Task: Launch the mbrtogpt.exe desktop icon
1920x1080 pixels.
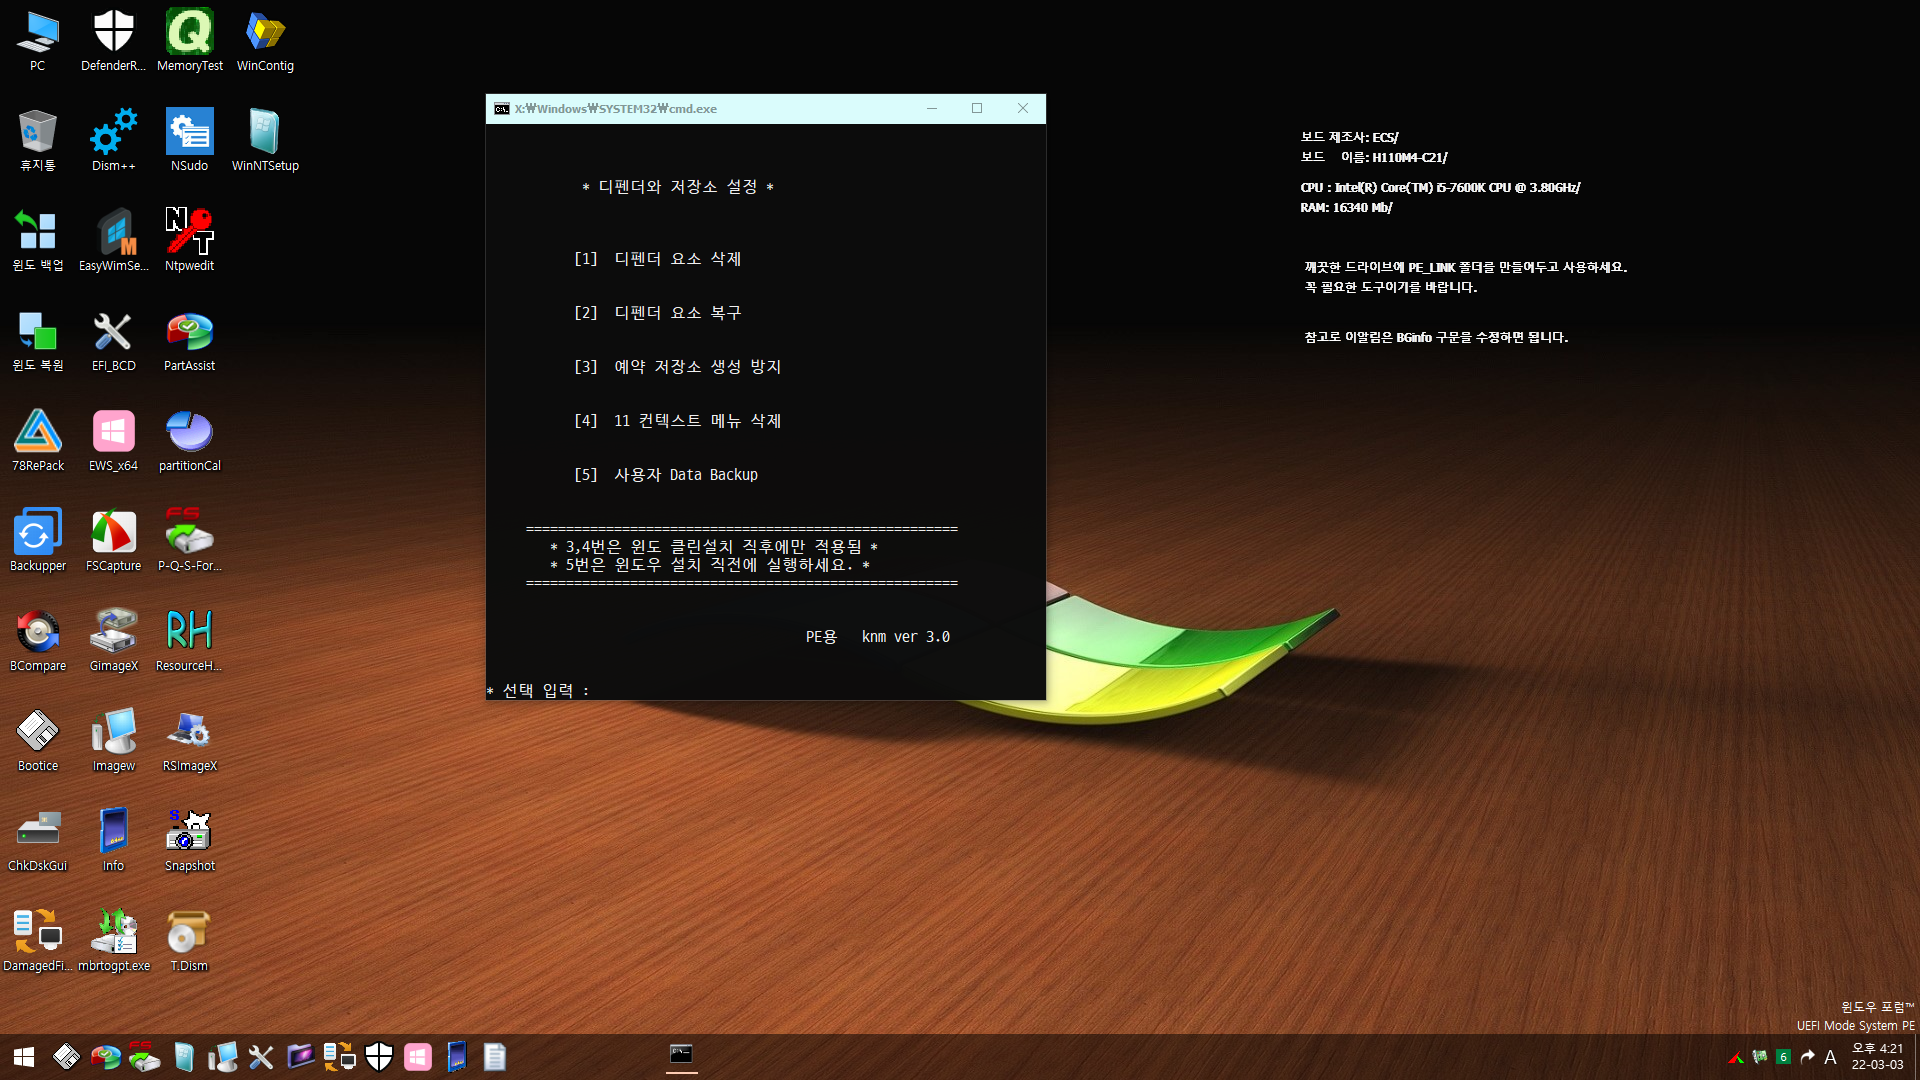Action: 113,940
